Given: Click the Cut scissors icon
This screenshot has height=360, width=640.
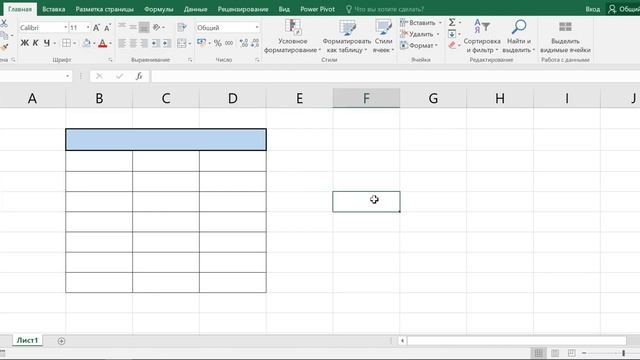Looking at the screenshot, I should tap(4, 23).
